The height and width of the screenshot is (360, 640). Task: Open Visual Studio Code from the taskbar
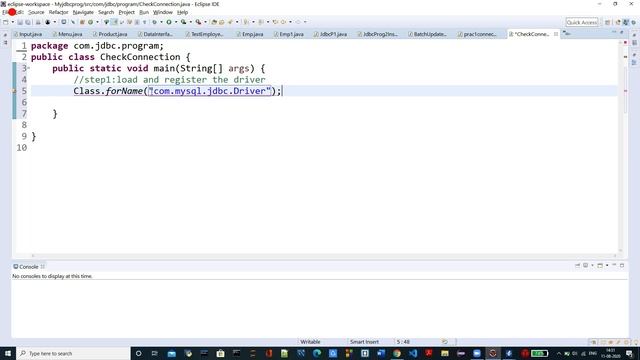click(x=413, y=353)
